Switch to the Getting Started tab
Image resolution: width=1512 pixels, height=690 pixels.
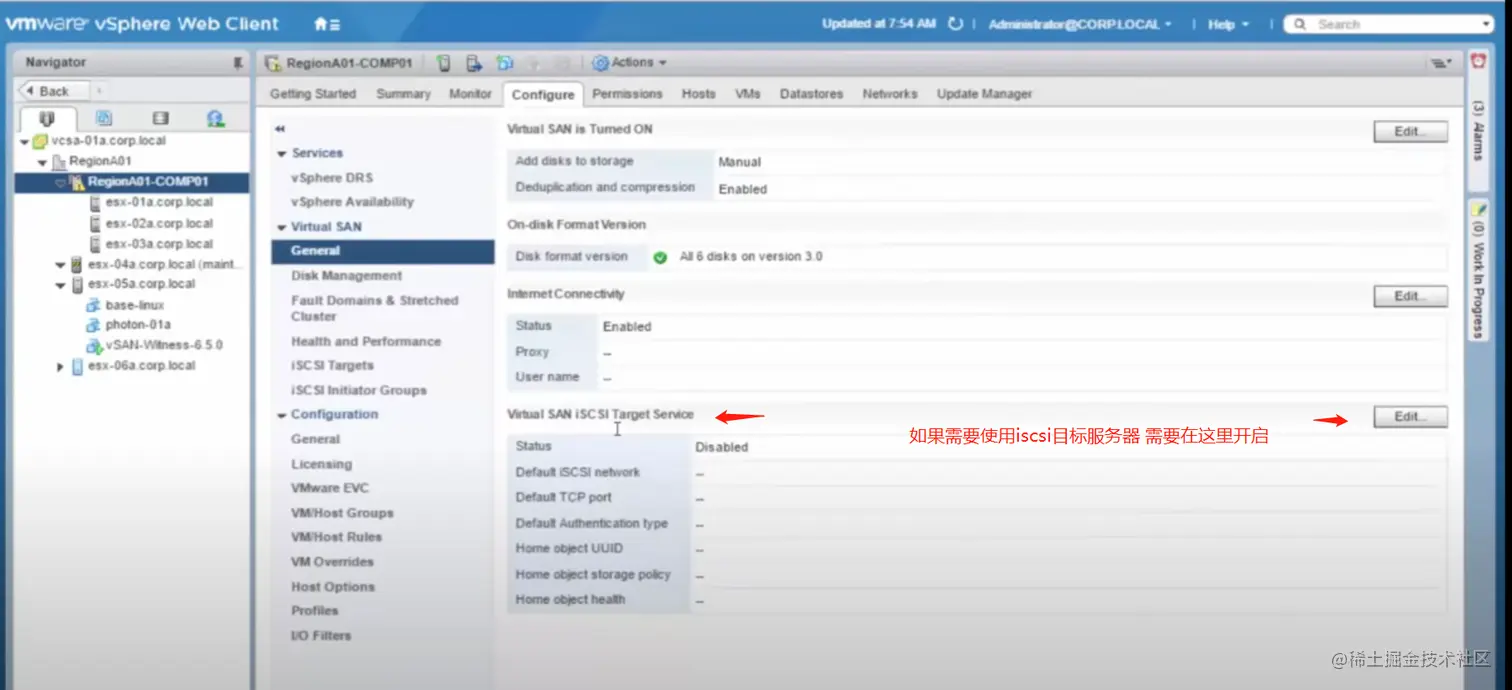coord(313,94)
